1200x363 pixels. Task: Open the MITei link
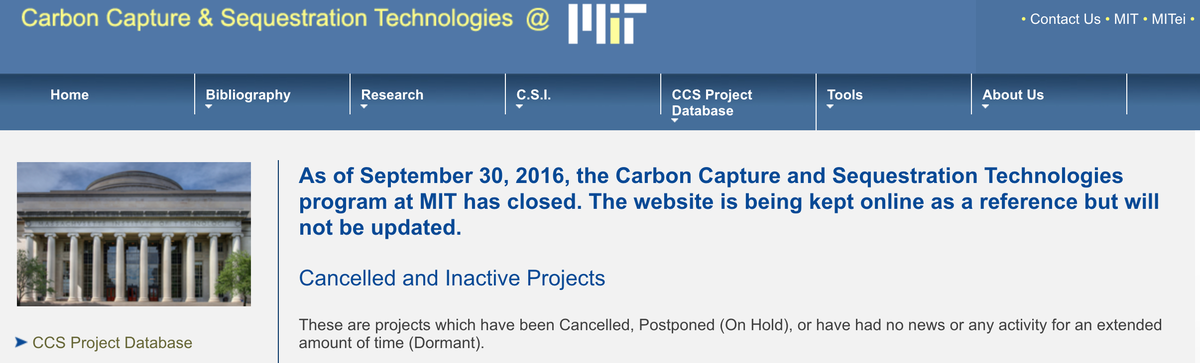tap(1168, 19)
